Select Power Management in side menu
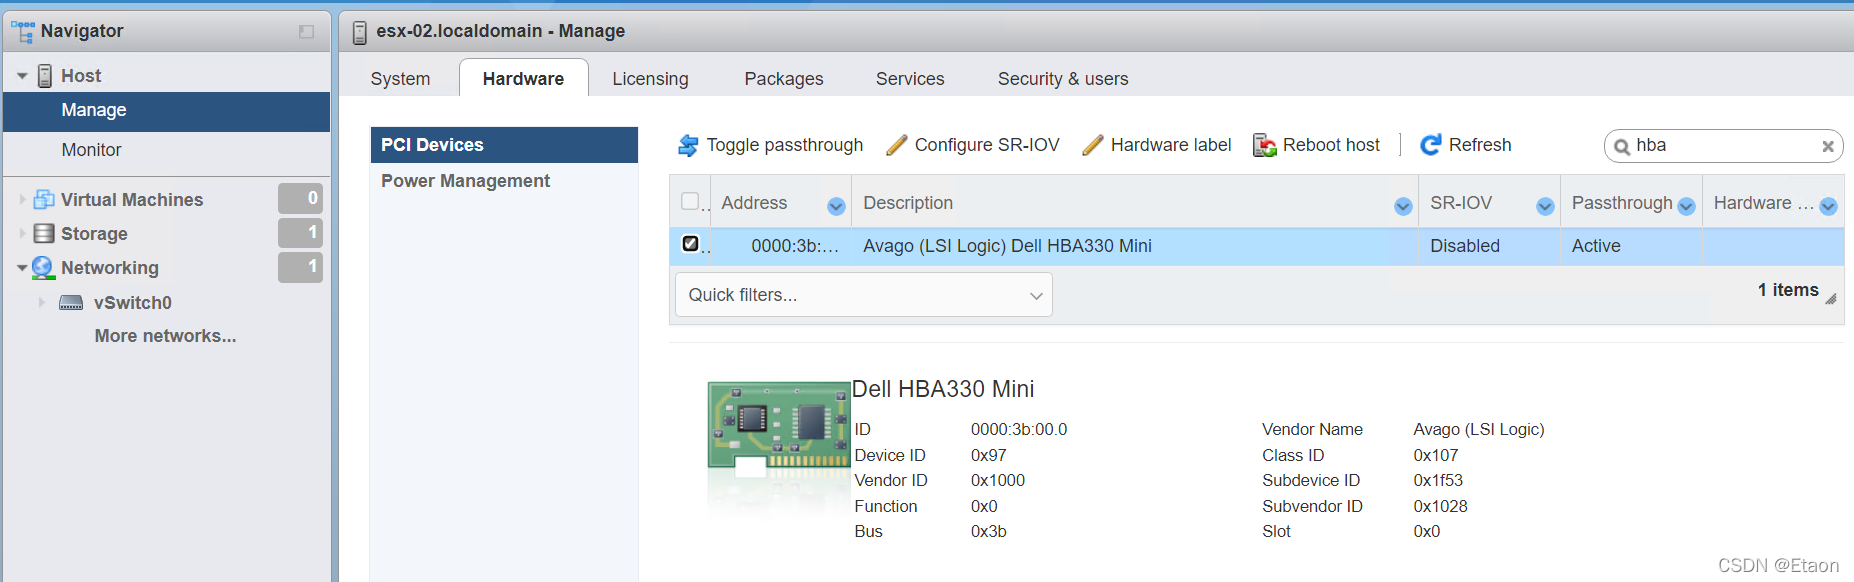 point(504,181)
